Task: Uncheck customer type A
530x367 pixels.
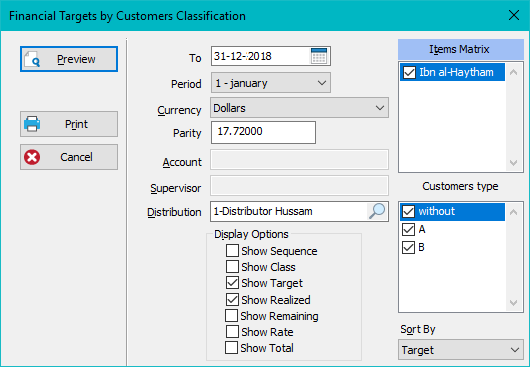Action: point(409,229)
